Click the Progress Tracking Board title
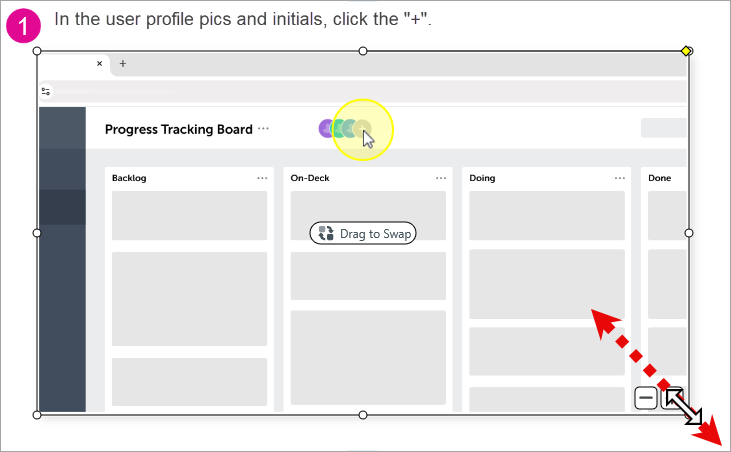The width and height of the screenshot is (731, 452). click(178, 129)
